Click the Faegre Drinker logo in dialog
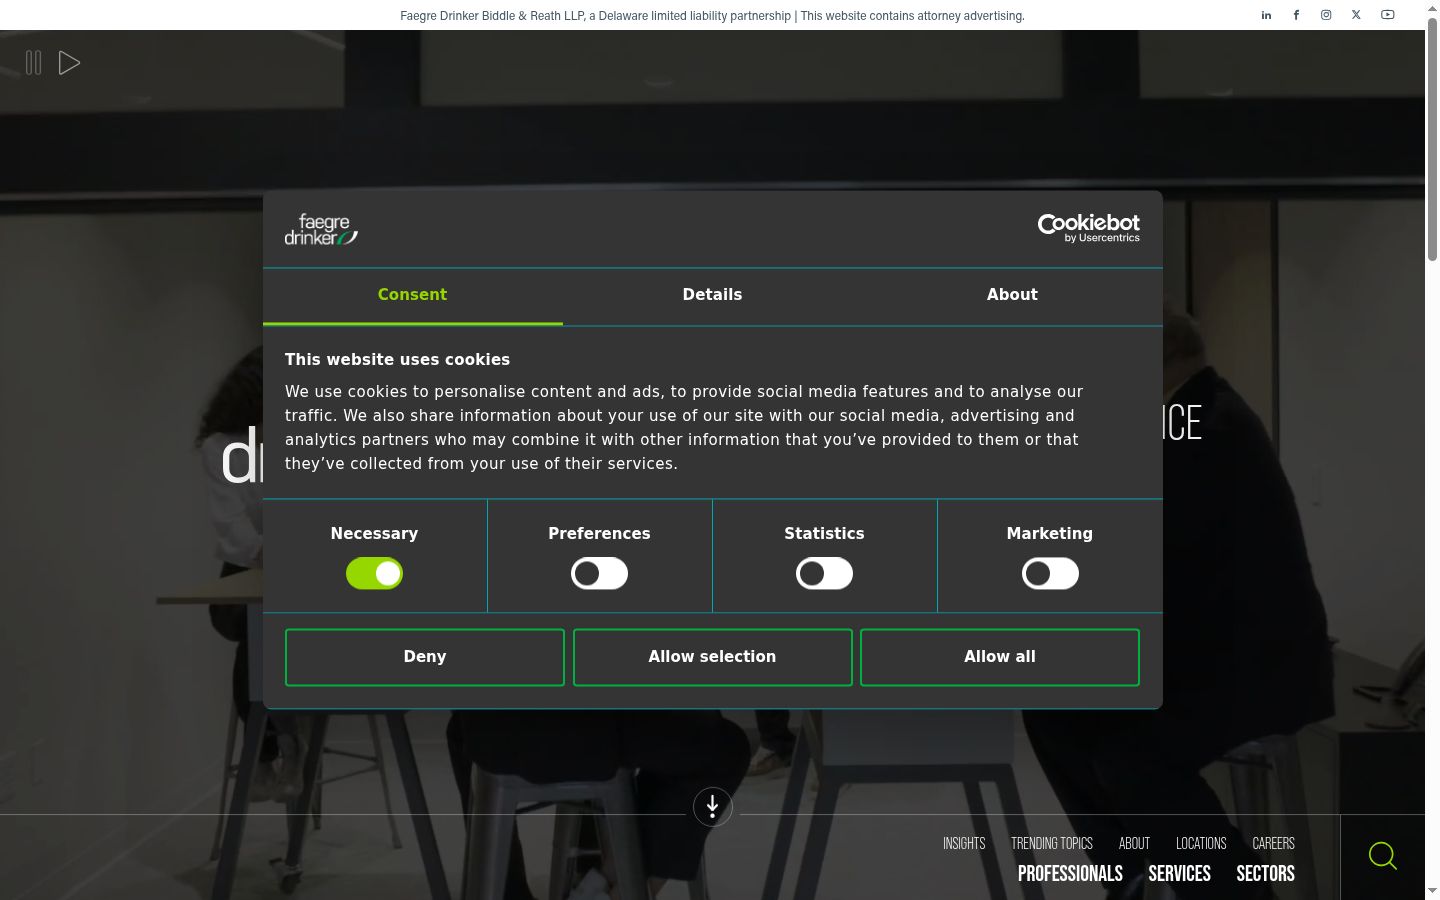The height and width of the screenshot is (900, 1440). (321, 229)
